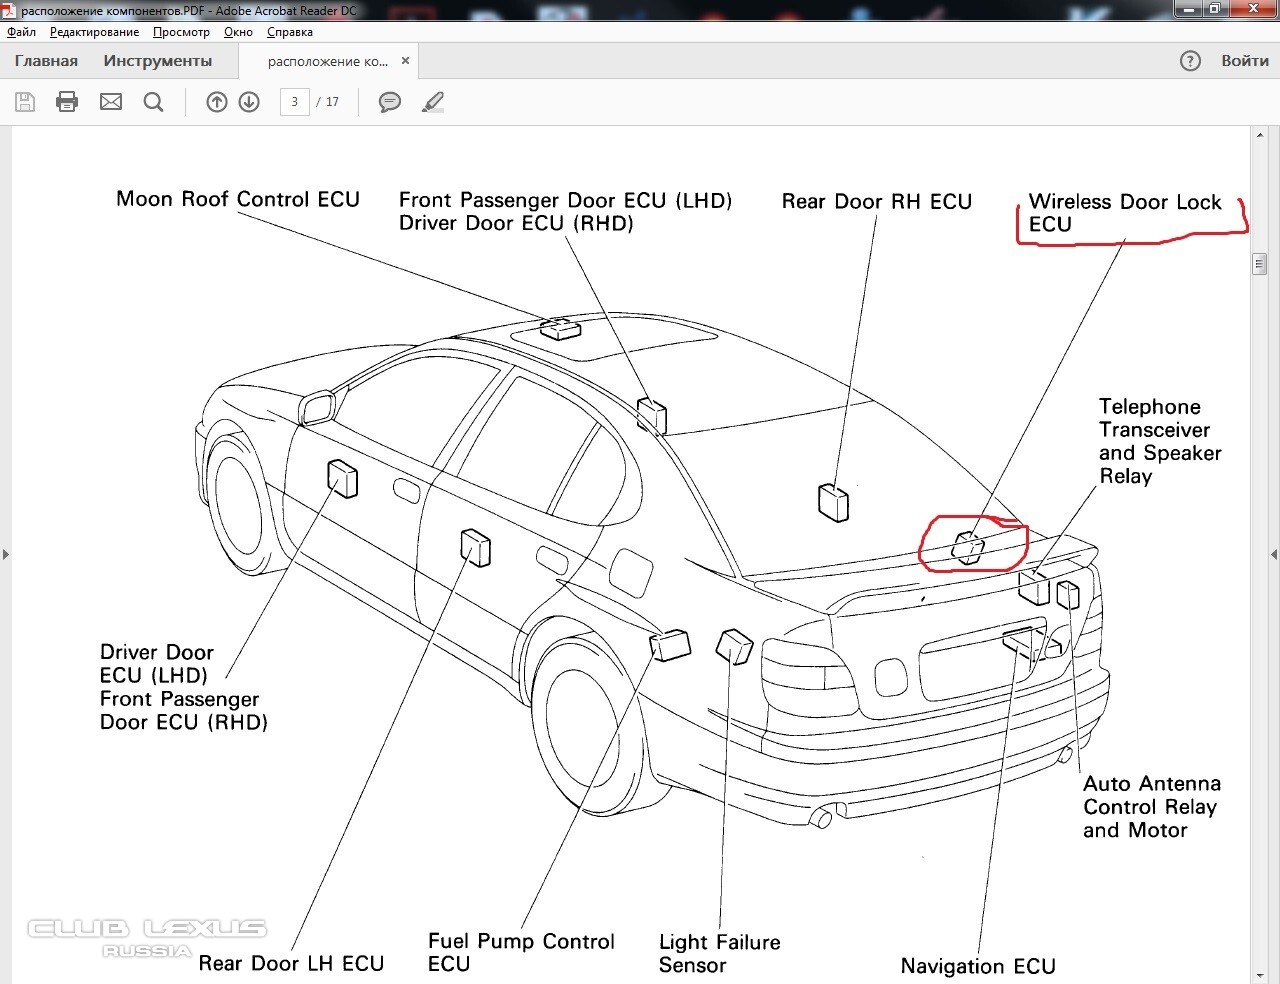Click the page number input field

294,102
